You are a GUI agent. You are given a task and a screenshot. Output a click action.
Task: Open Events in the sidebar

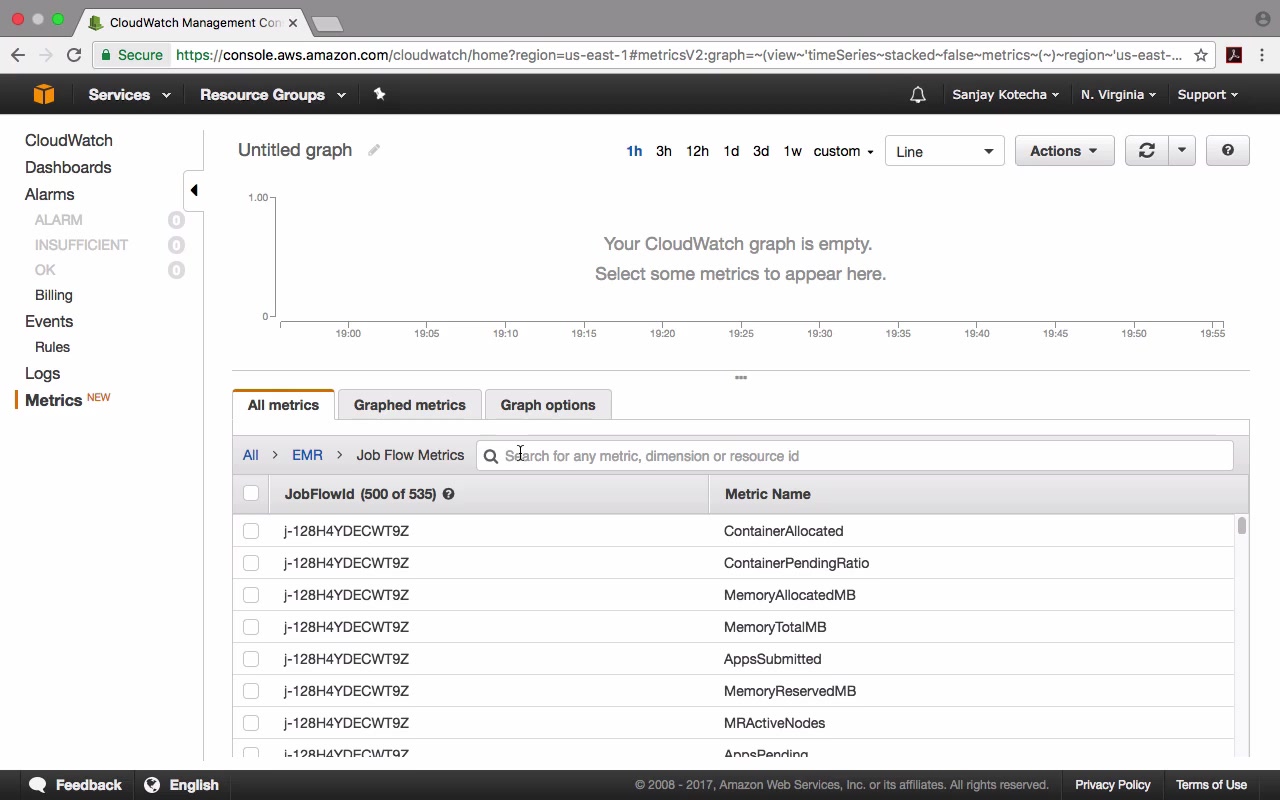pos(49,321)
